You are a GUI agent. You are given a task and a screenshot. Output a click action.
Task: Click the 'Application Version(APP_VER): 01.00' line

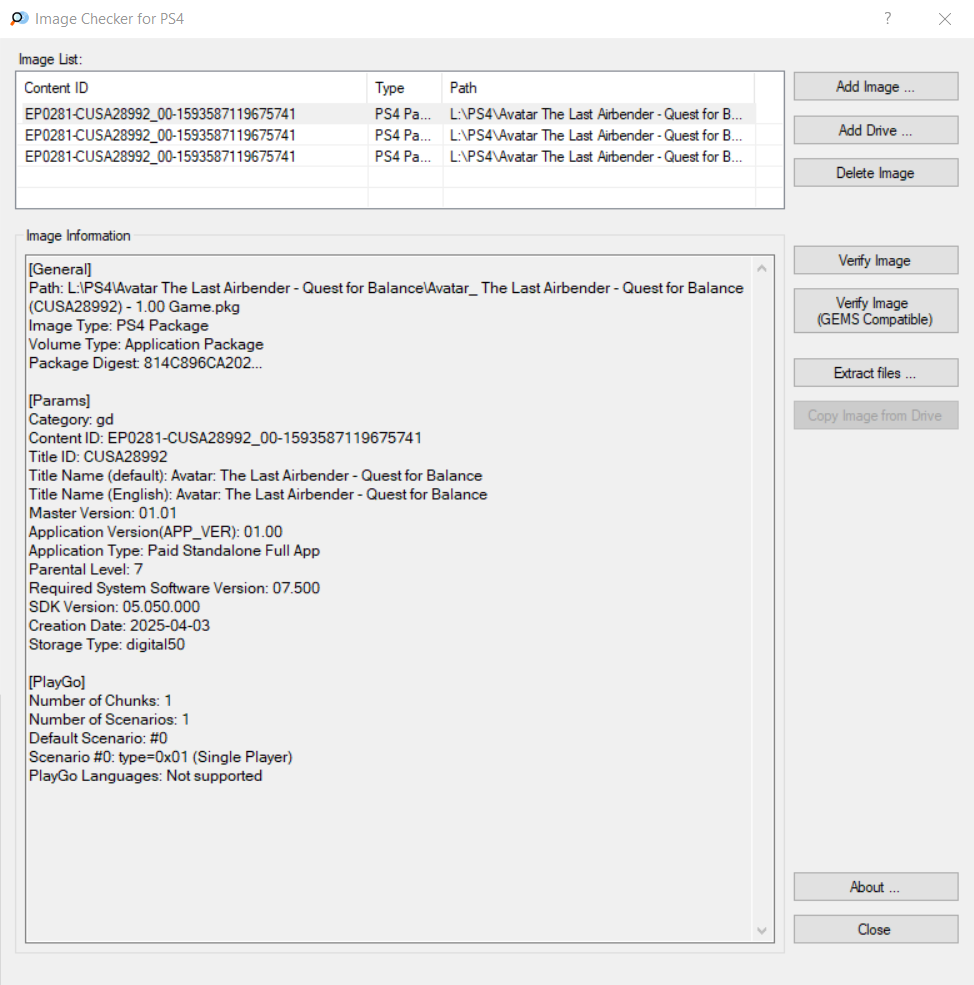click(156, 532)
